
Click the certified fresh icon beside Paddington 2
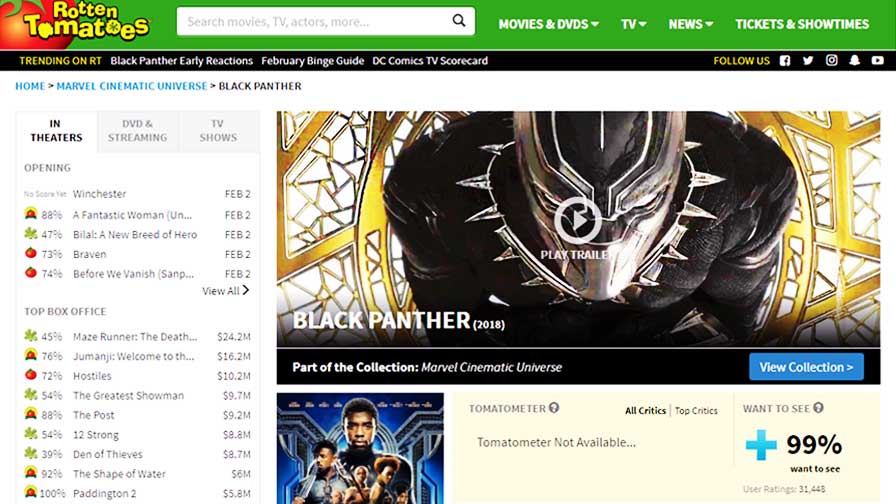coord(31,492)
